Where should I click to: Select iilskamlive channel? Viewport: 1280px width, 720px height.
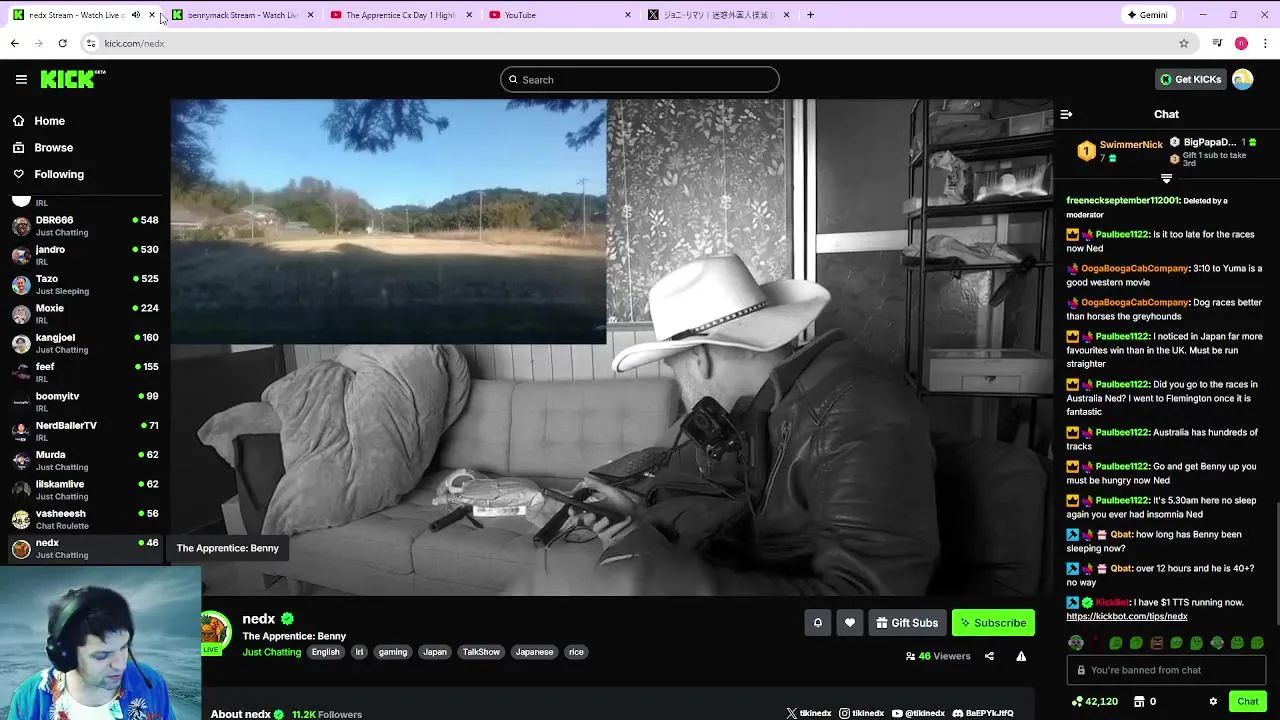pos(85,490)
